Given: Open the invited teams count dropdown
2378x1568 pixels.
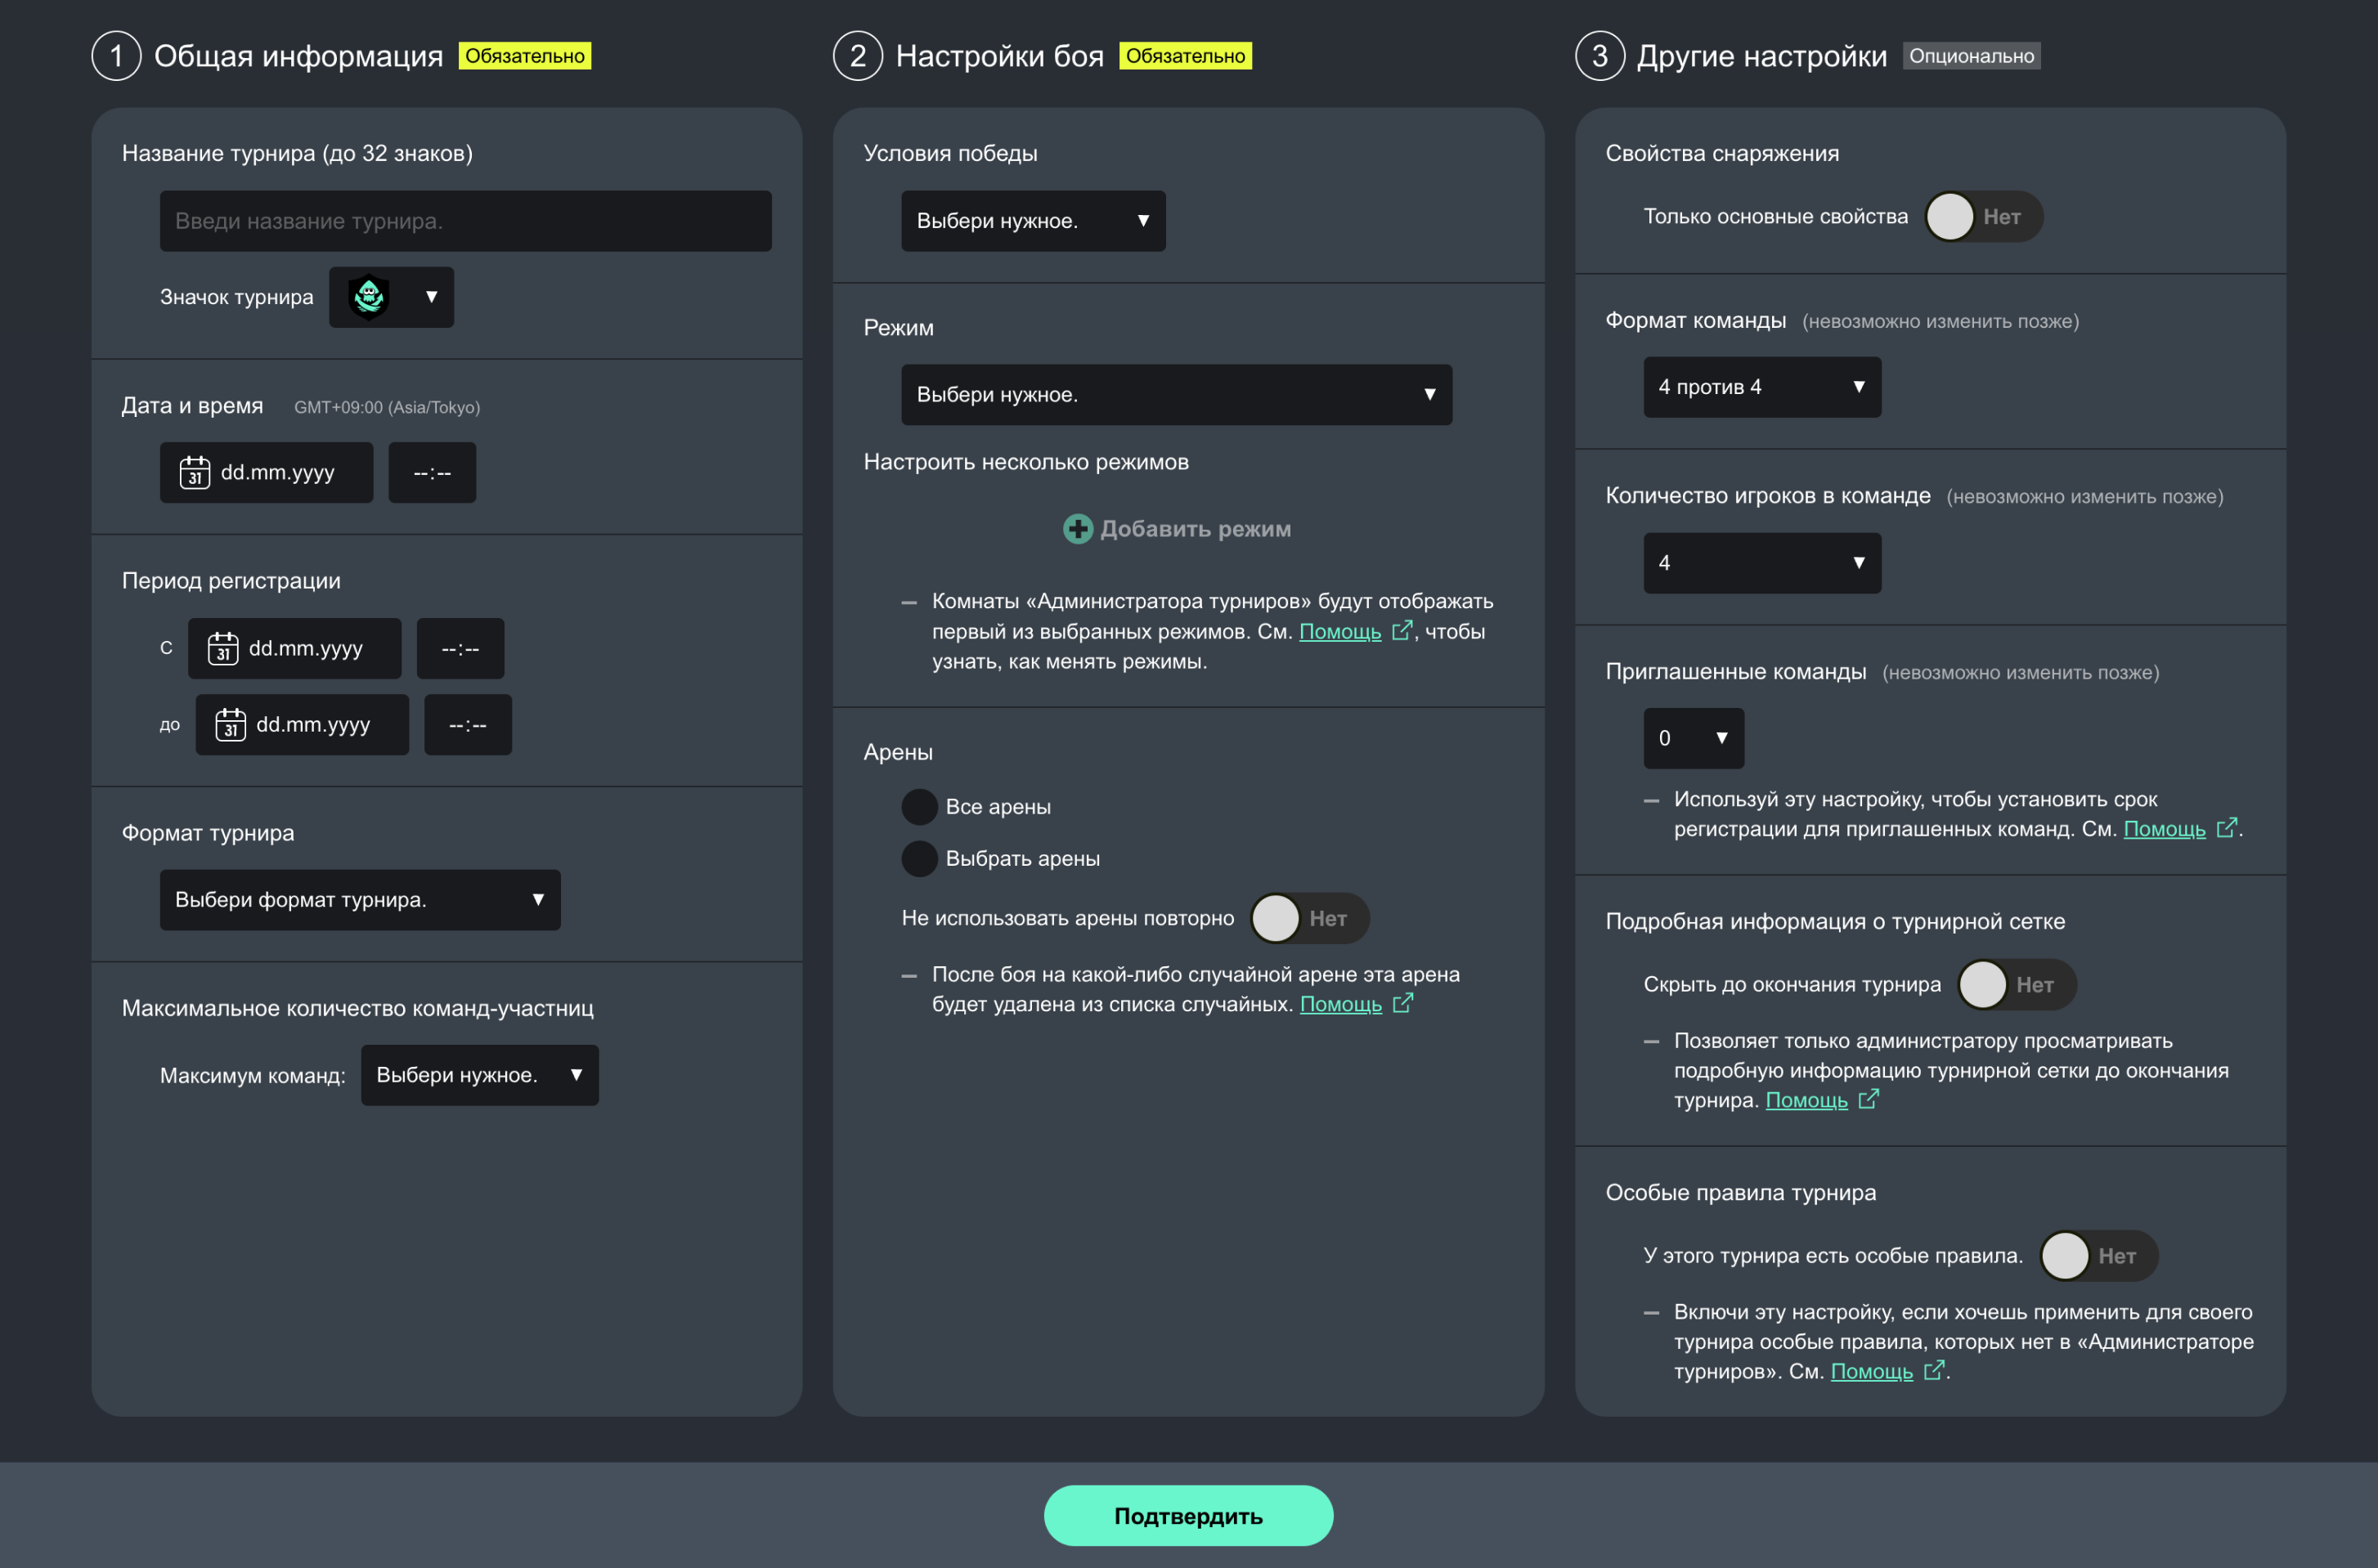Looking at the screenshot, I should 1693,738.
